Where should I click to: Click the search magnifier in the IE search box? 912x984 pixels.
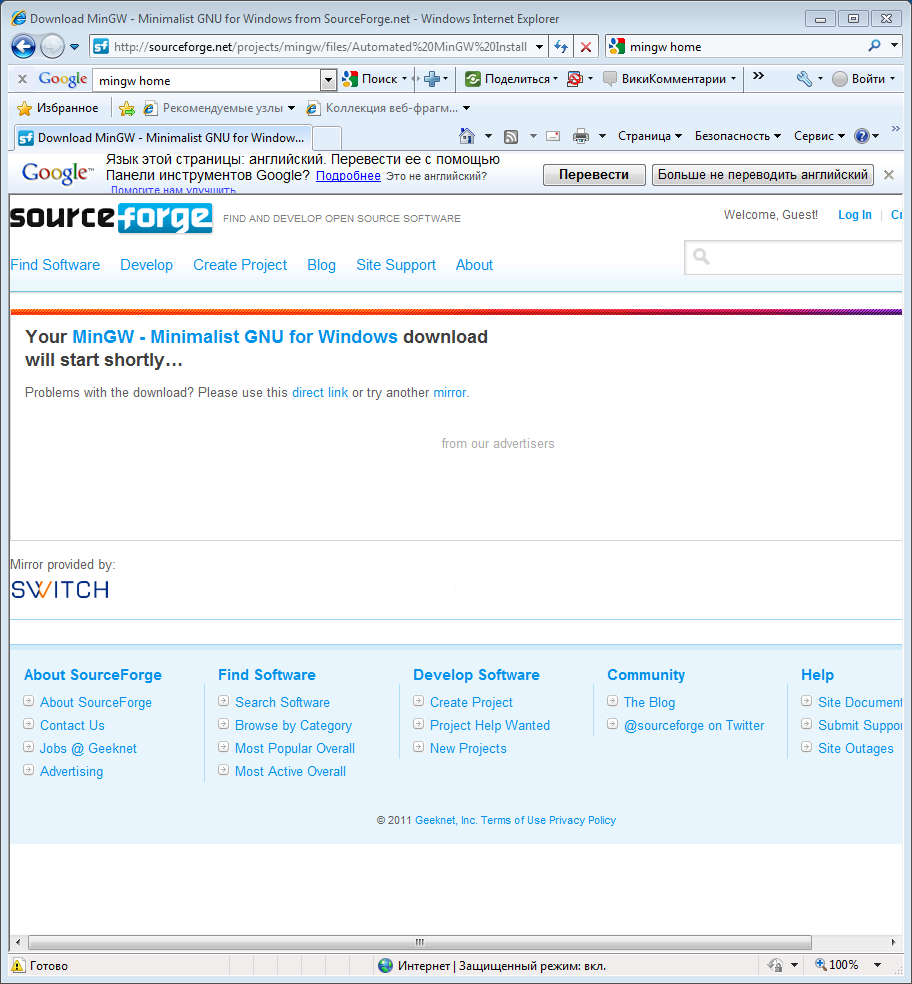(x=874, y=46)
